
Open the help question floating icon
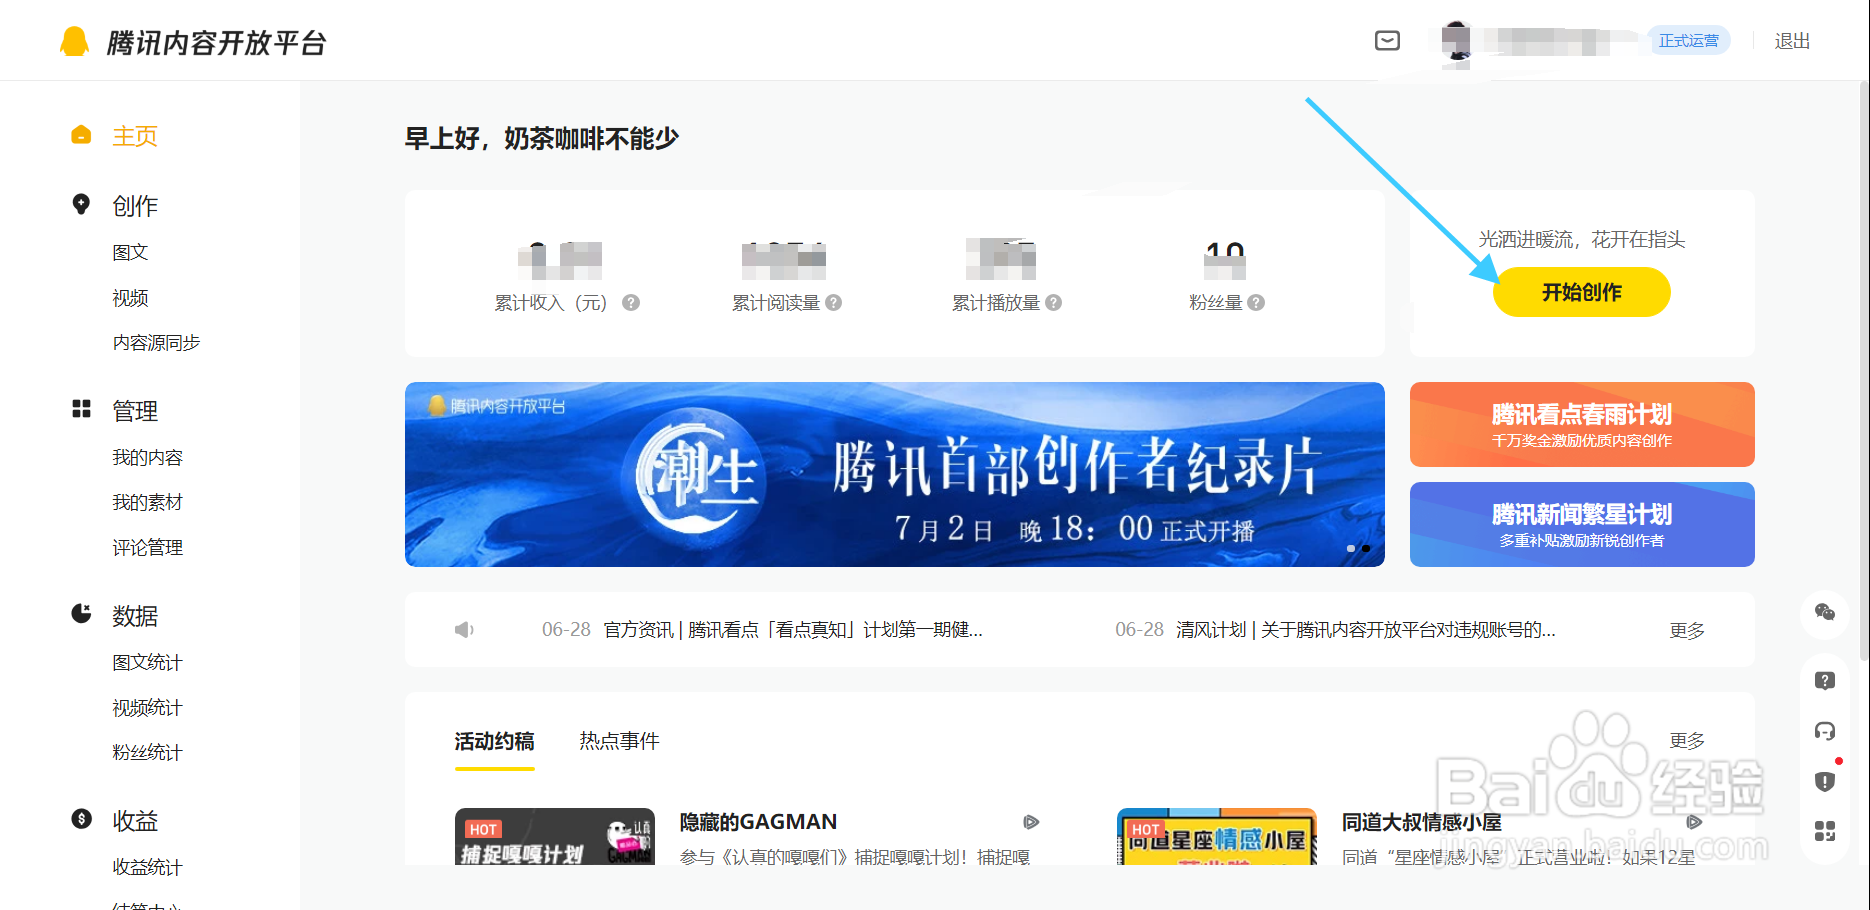[1825, 680]
